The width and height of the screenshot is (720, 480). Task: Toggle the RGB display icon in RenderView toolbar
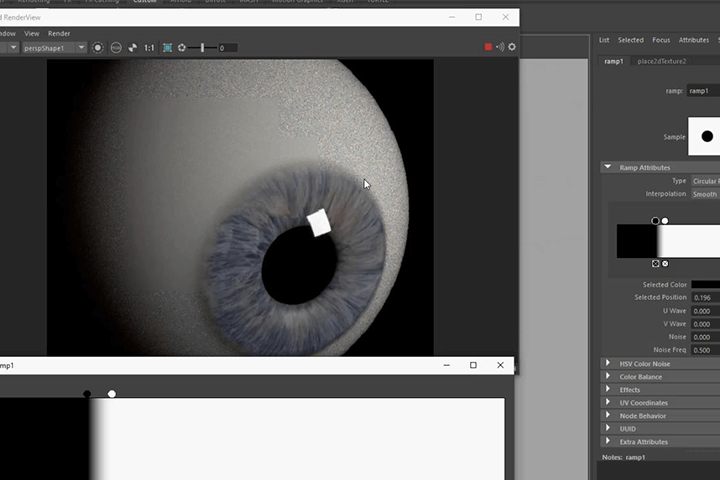tap(116, 48)
